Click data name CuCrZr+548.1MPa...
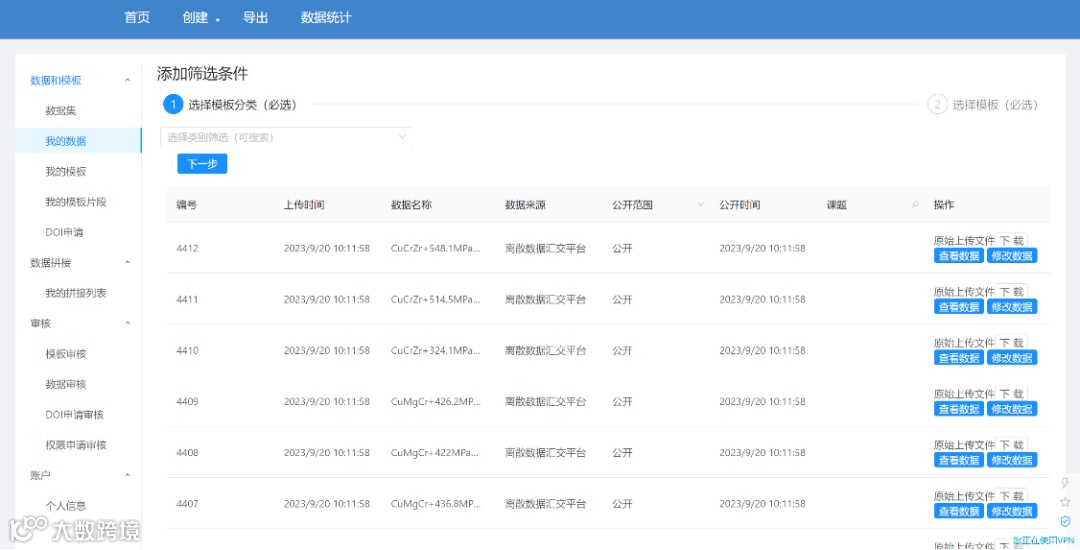1080x550 pixels. click(x=435, y=248)
